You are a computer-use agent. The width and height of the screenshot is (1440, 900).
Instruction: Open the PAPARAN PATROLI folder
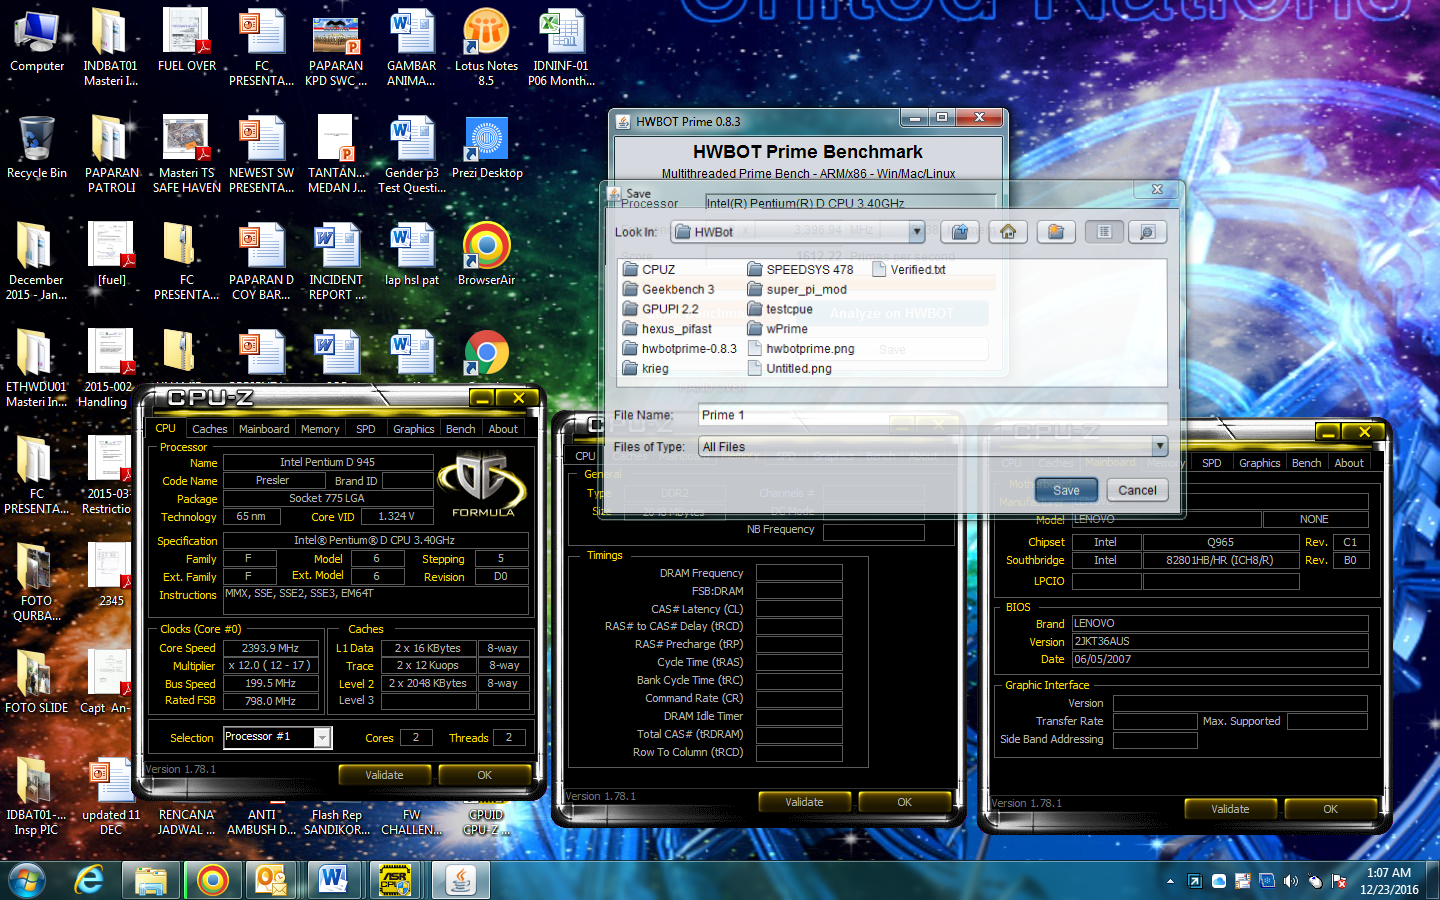tap(111, 154)
